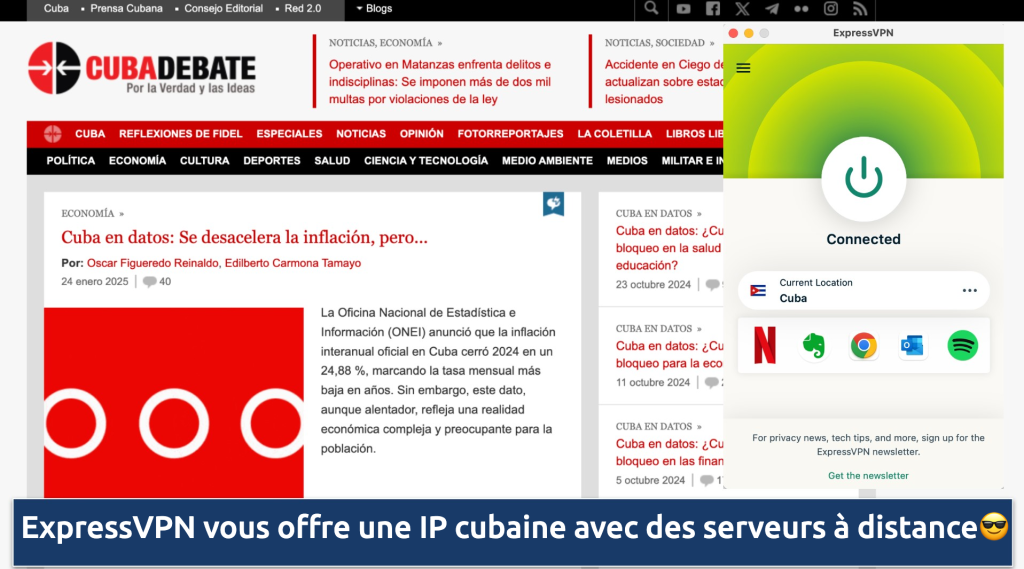The image size is (1024, 569).
Task: Open author Oscar Figueredo Reinaldo link
Action: pyautogui.click(x=153, y=263)
